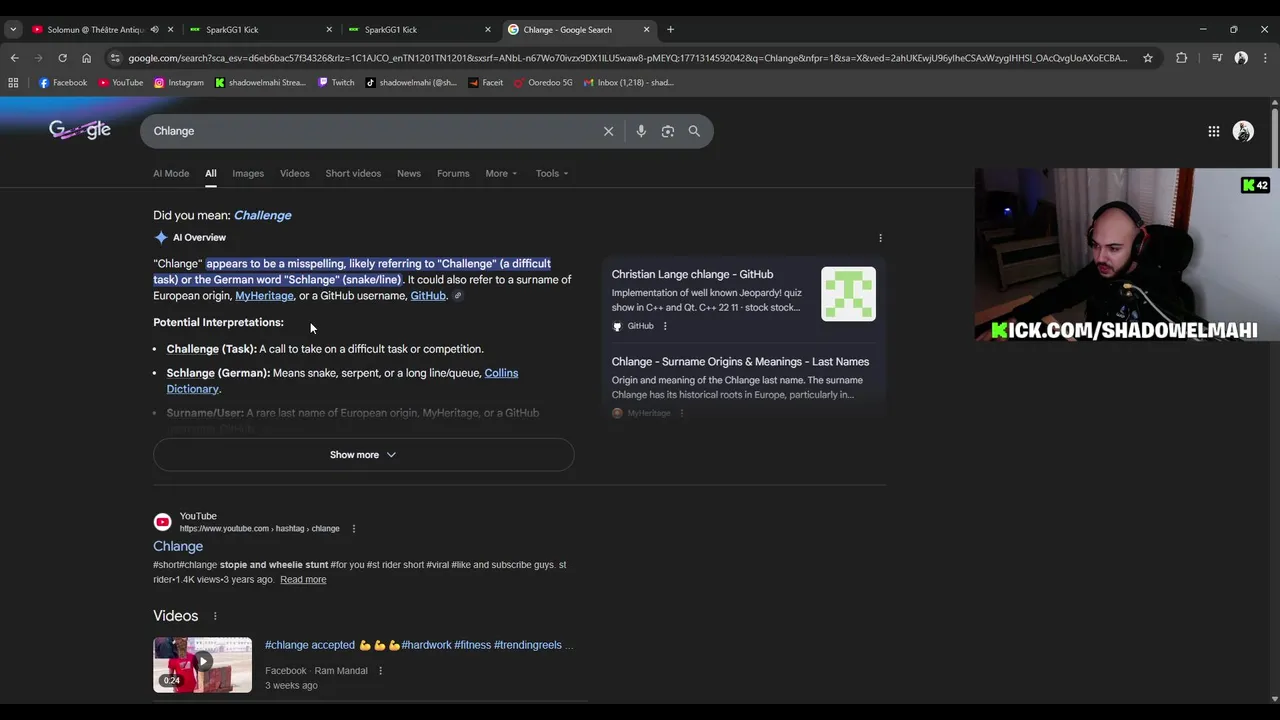Screen dimensions: 1280x720
Task: Expand the More search filters dropdown
Action: (x=501, y=173)
